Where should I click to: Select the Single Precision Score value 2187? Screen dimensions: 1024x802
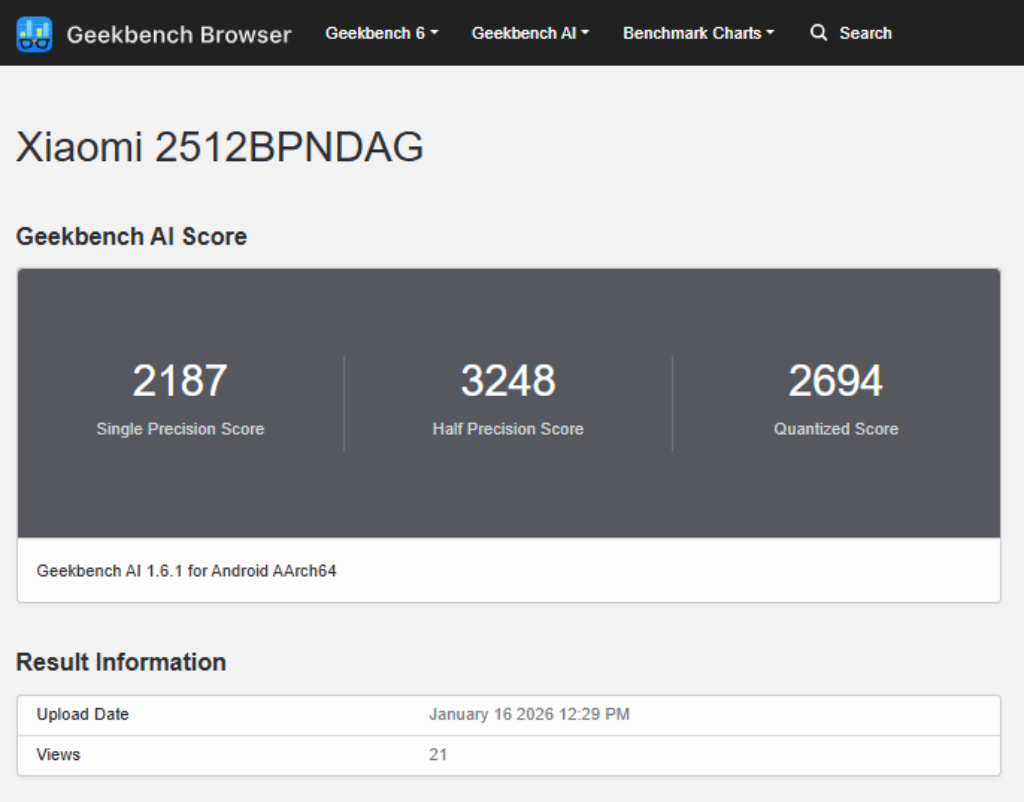(x=181, y=379)
